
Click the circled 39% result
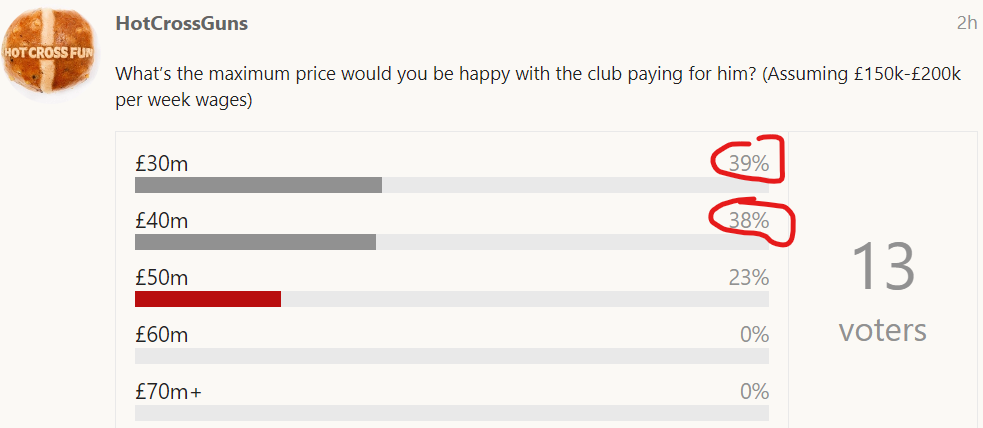[749, 164]
